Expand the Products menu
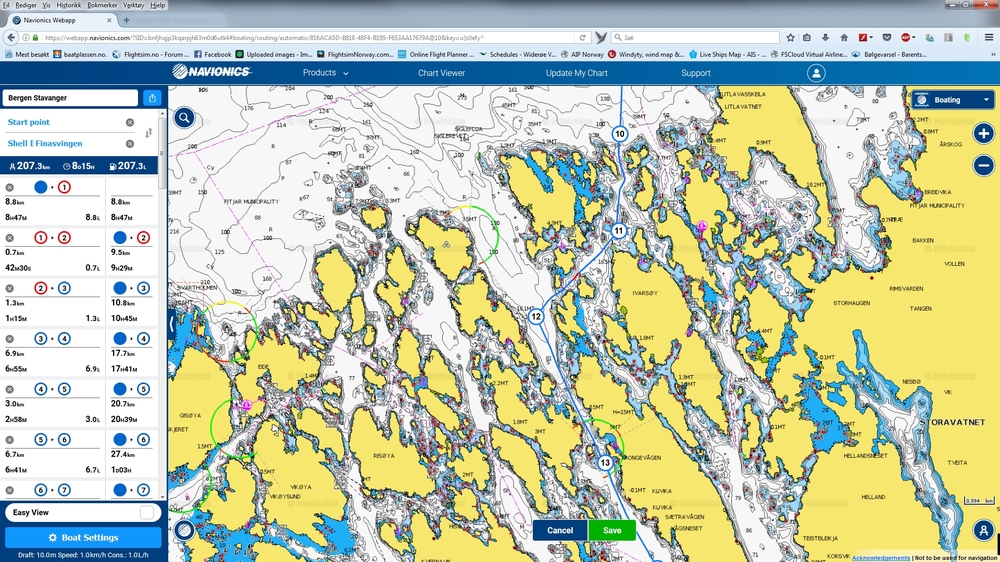 click(x=325, y=73)
